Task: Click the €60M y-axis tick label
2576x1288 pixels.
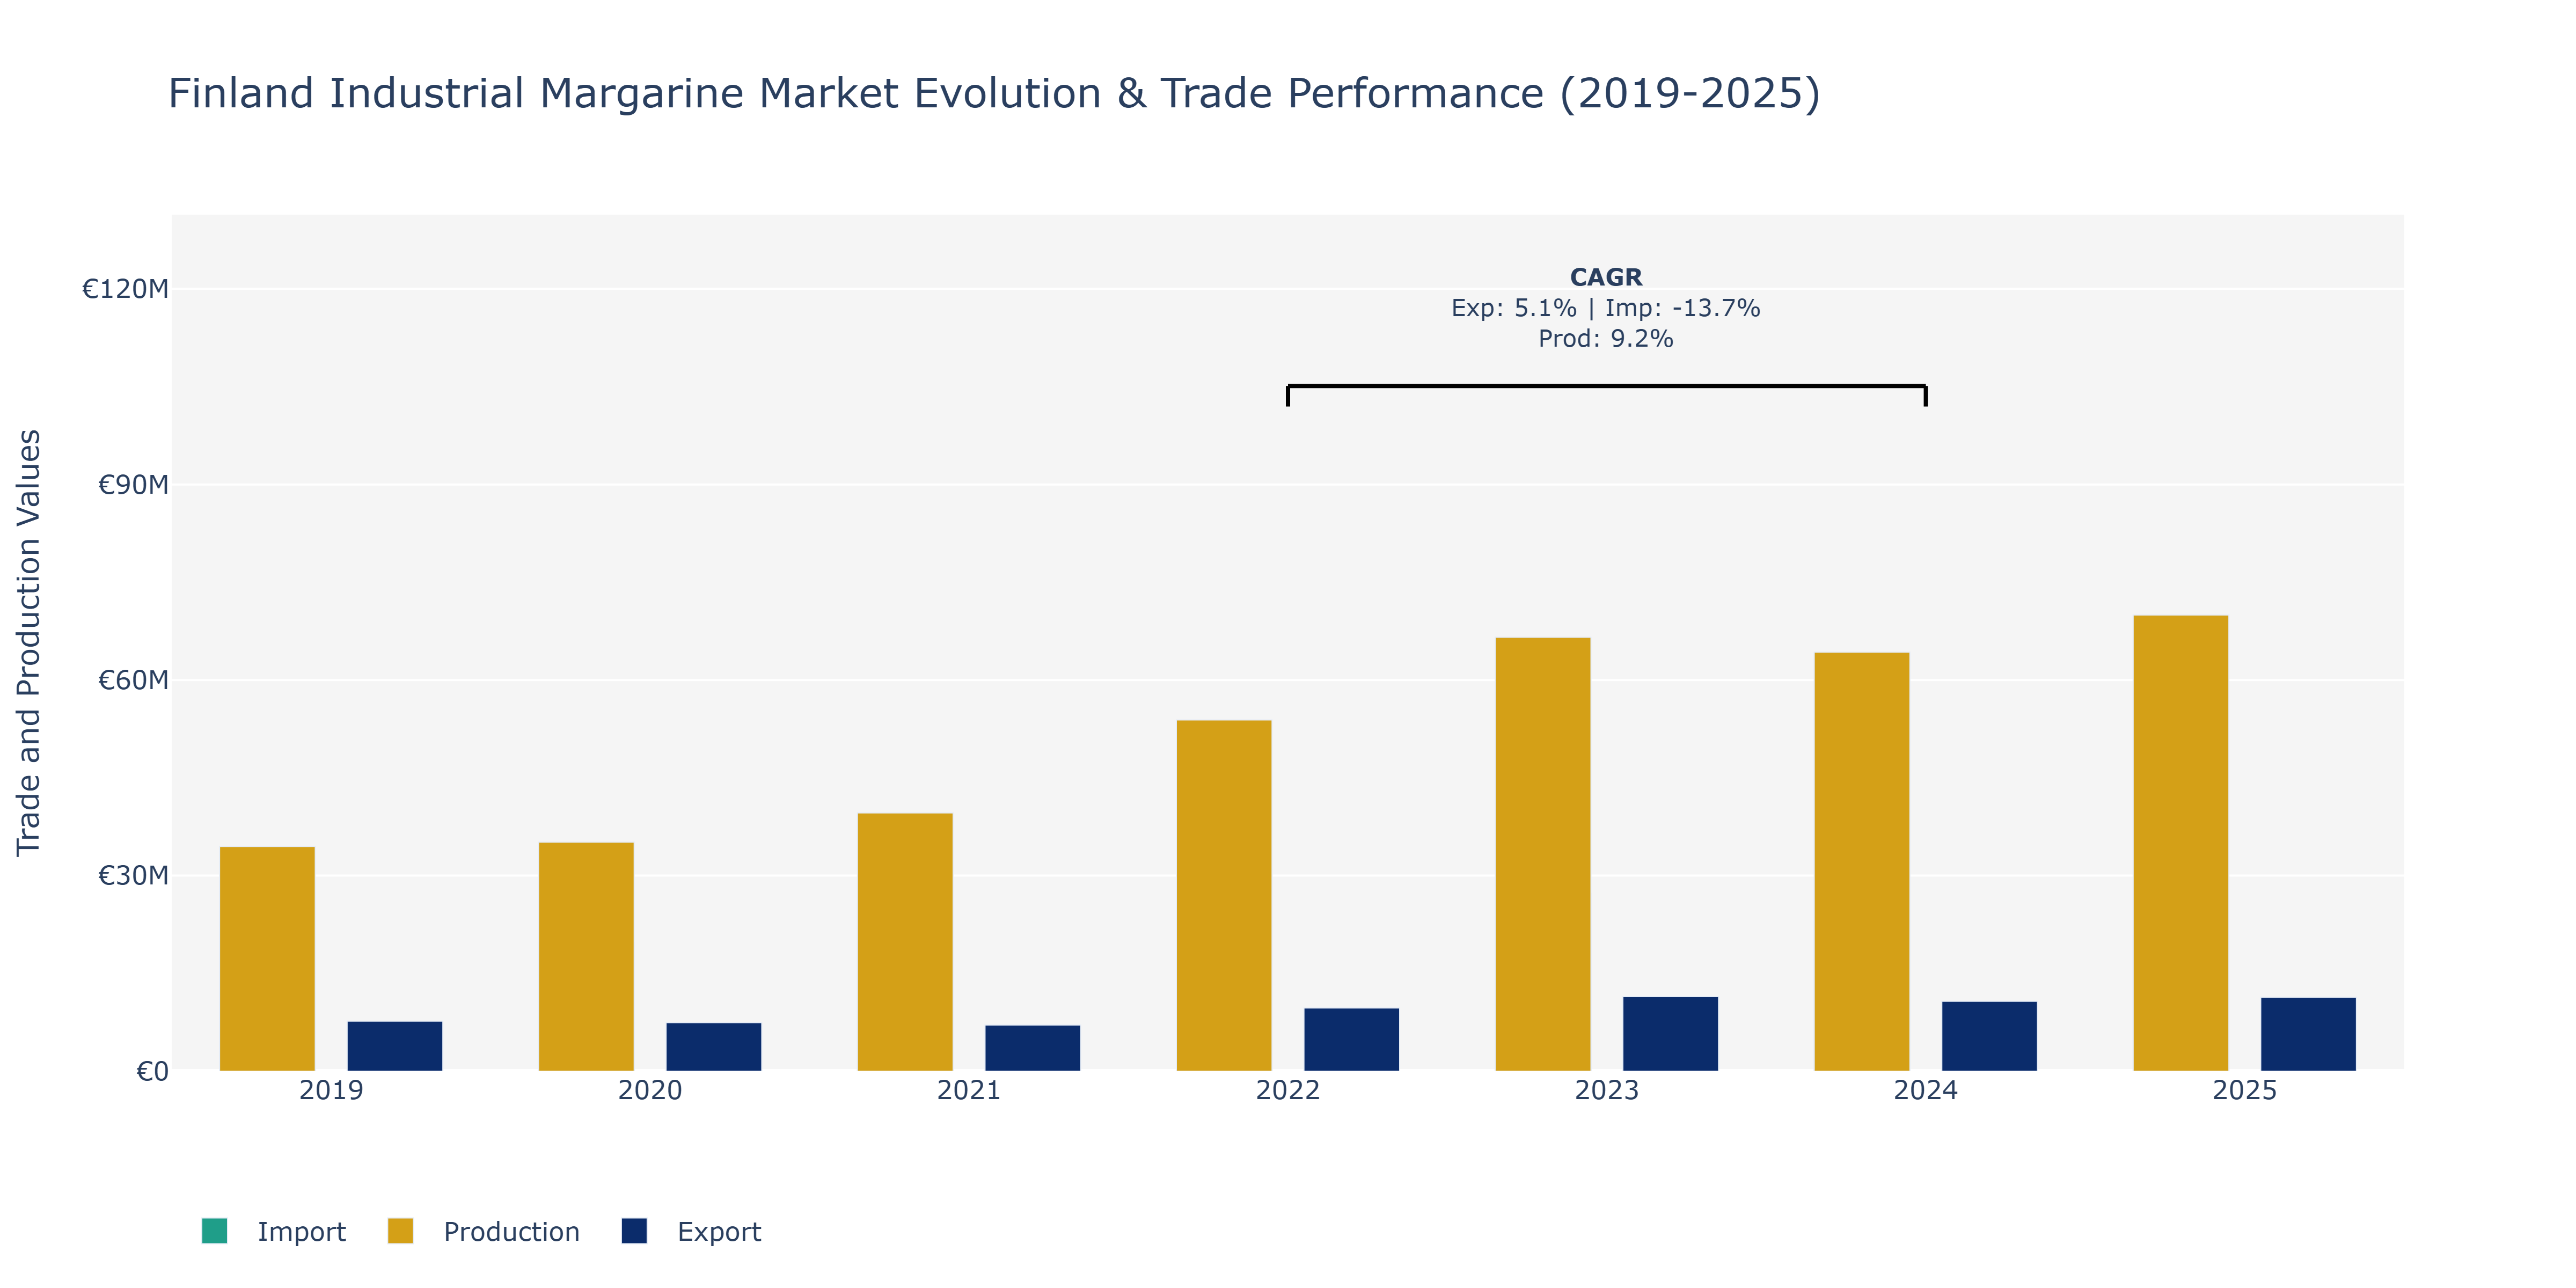Action: tap(133, 681)
